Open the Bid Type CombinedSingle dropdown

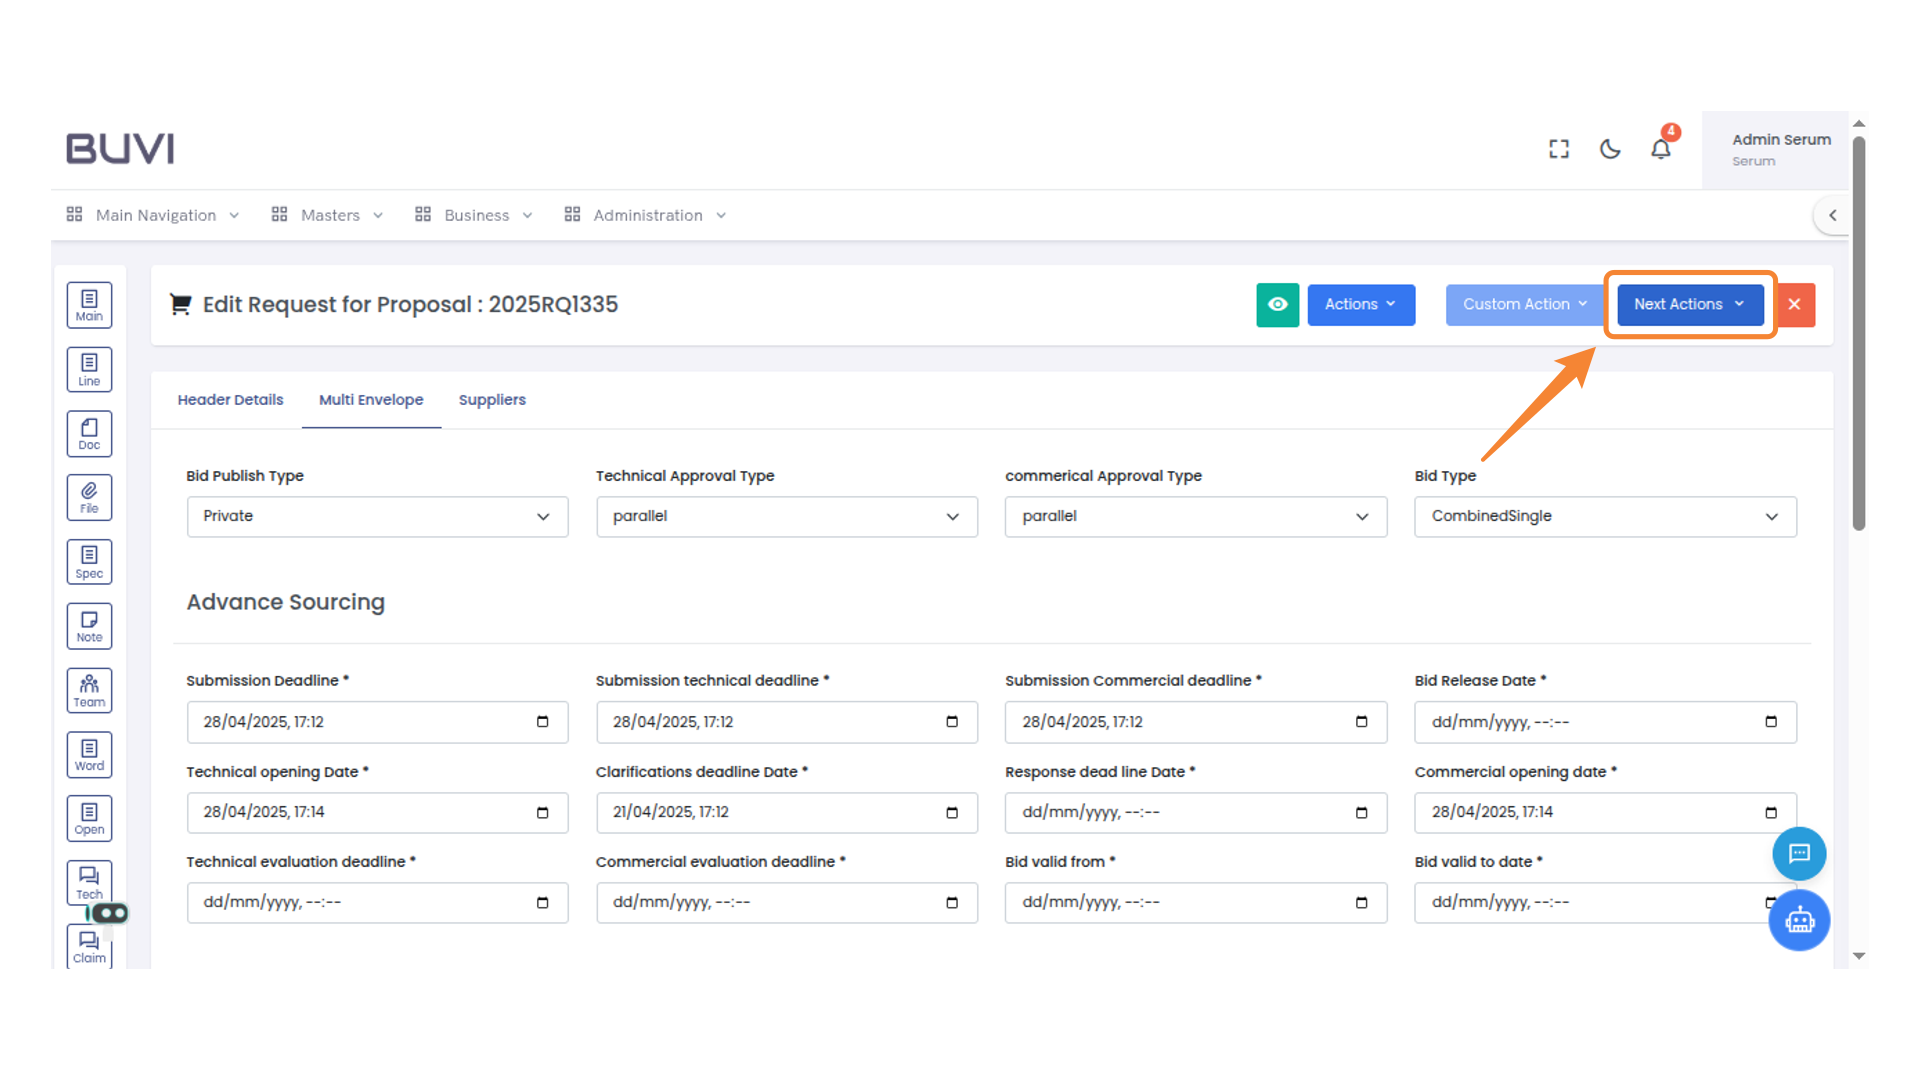[x=1604, y=517]
